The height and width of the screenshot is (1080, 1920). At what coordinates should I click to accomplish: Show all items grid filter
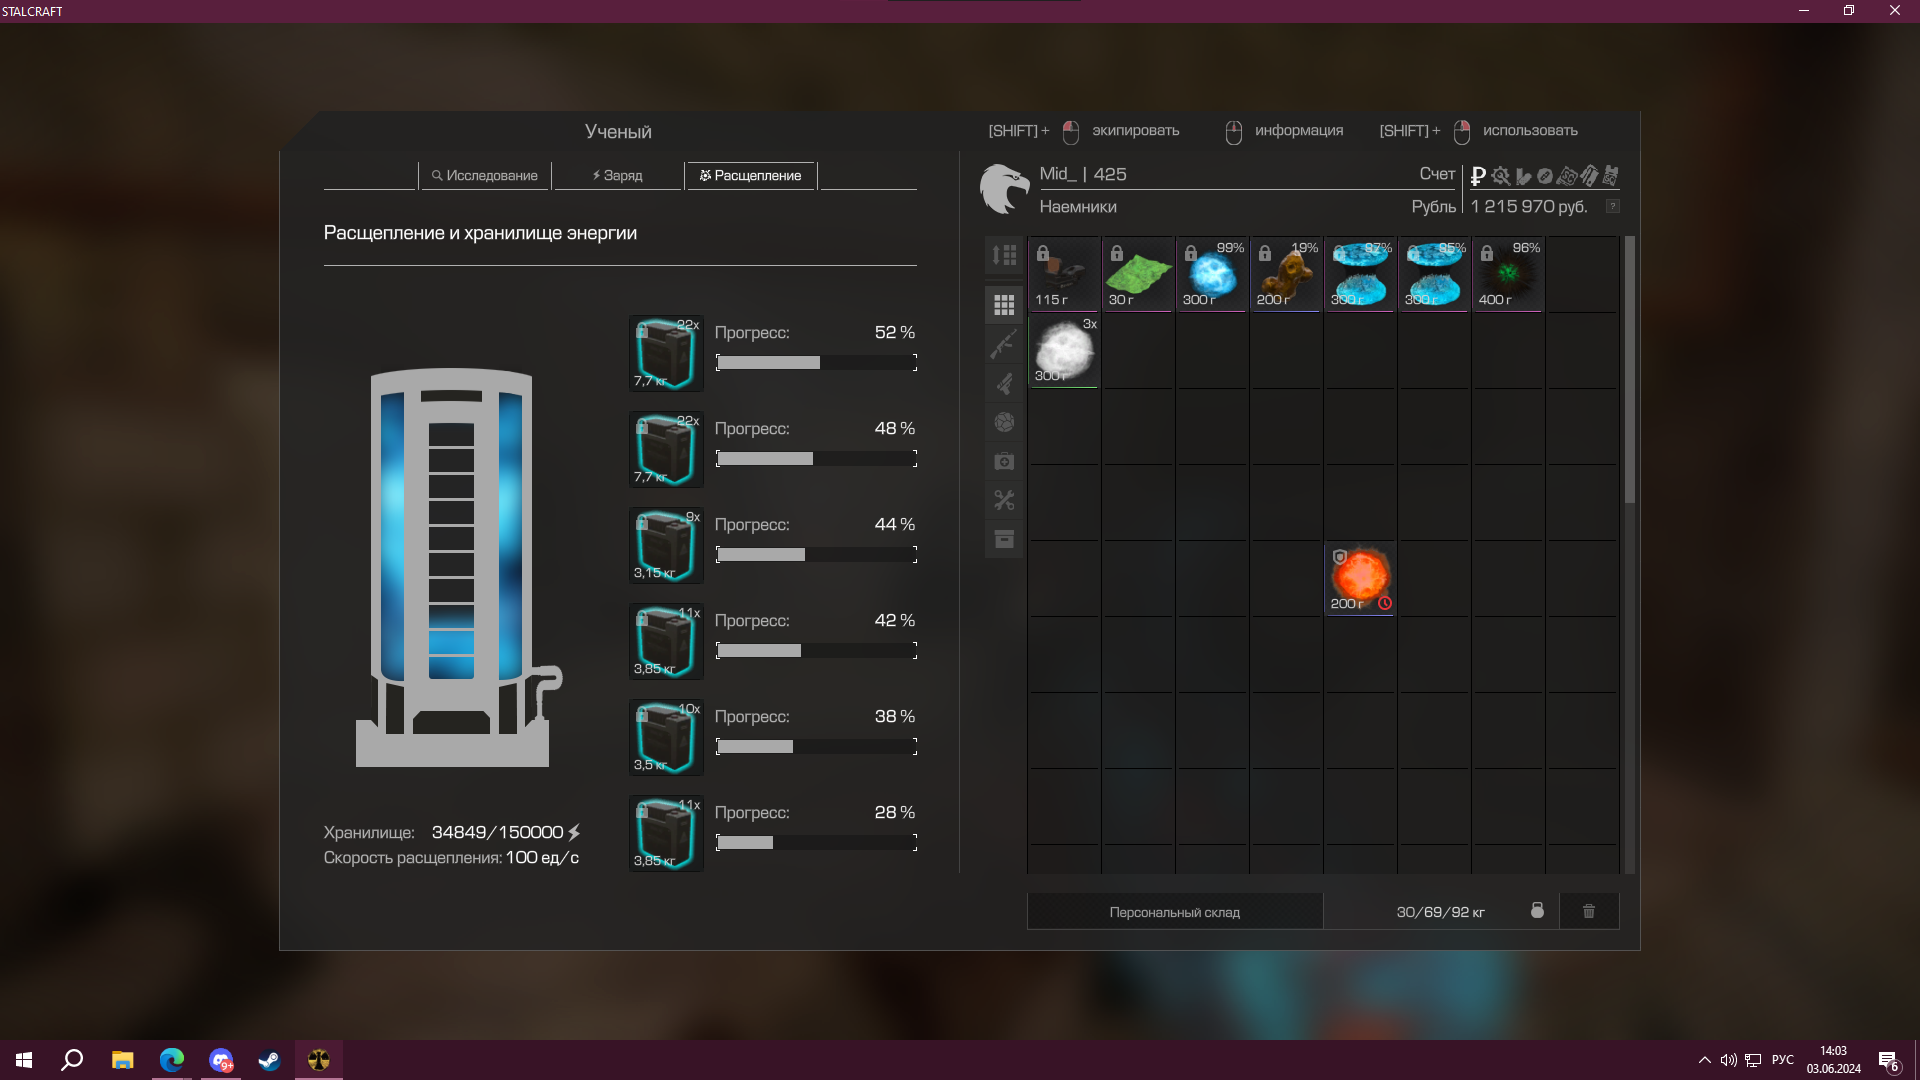coord(1004,304)
